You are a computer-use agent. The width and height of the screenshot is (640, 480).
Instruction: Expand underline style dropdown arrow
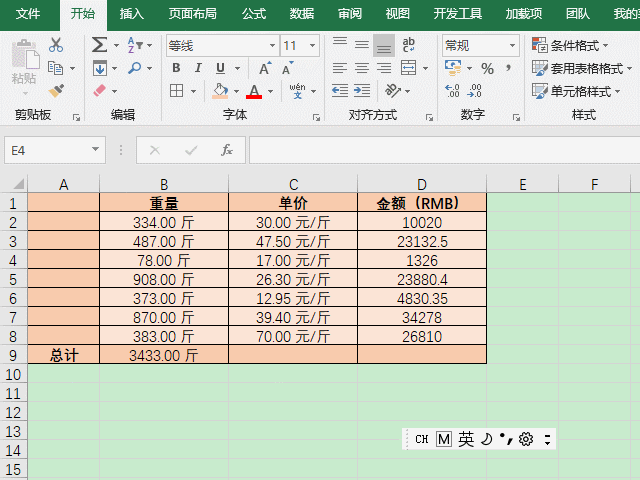coord(238,68)
